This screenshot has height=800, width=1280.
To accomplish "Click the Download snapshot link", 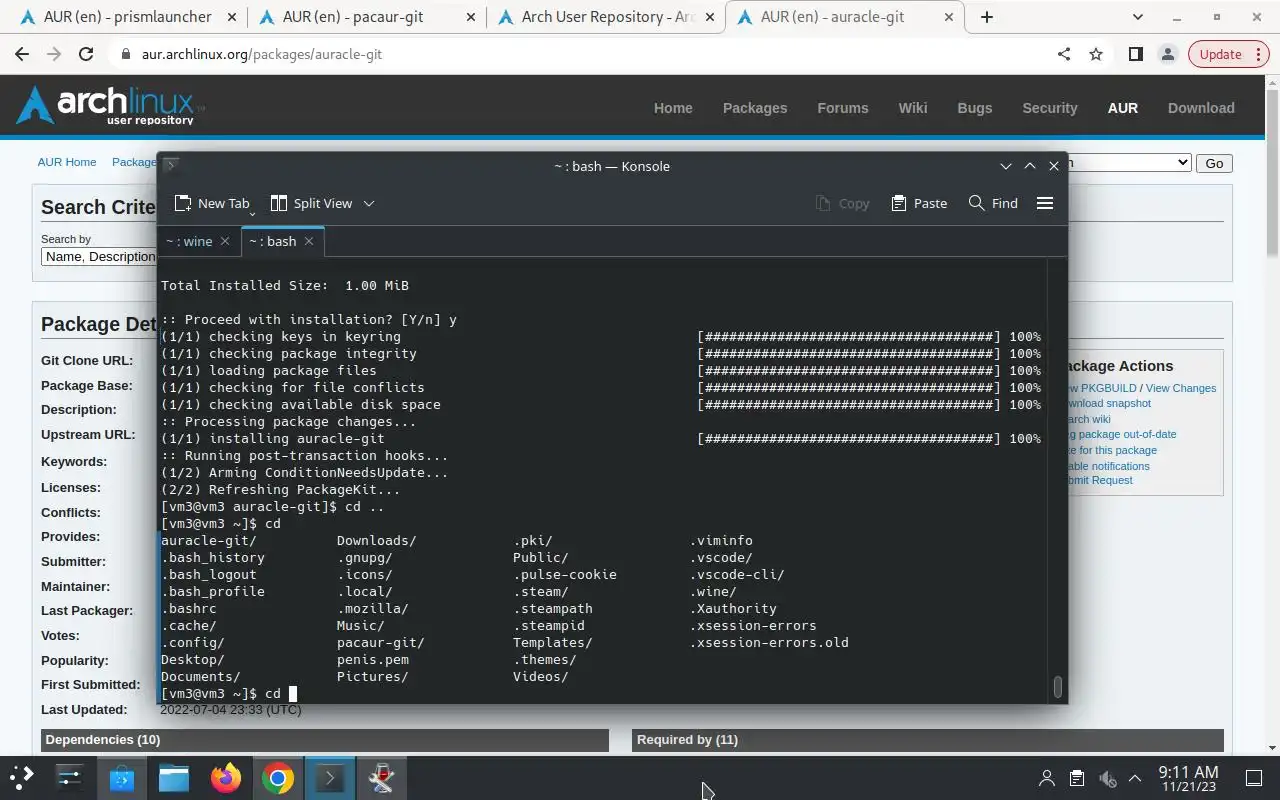I will click(1109, 403).
